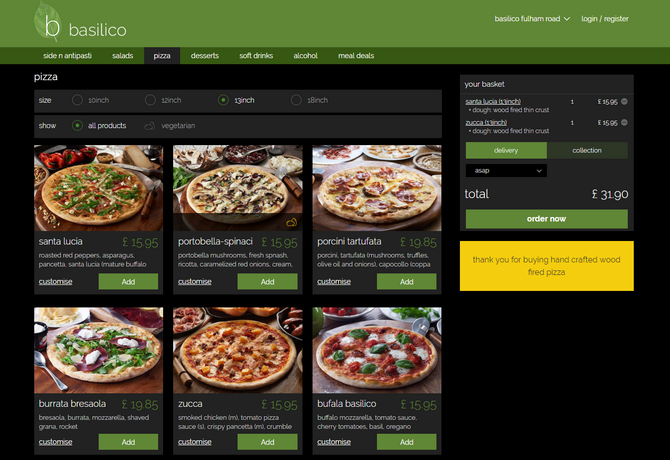Click the zucca pizza title text
670x460 pixels.
click(190, 404)
